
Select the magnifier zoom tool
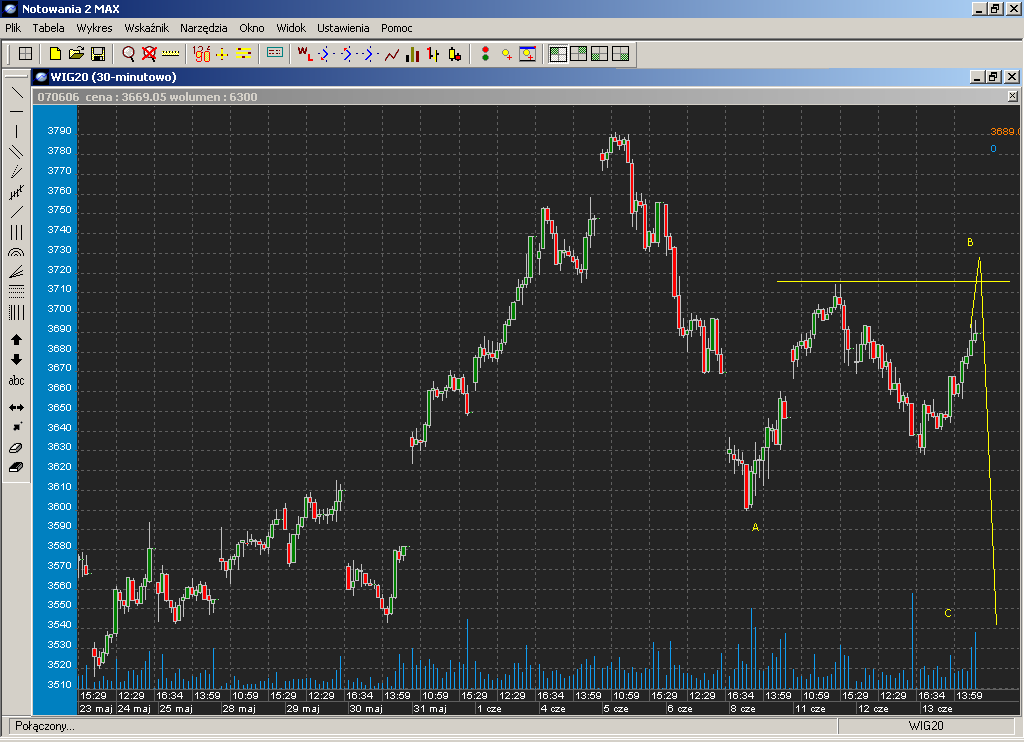point(128,53)
